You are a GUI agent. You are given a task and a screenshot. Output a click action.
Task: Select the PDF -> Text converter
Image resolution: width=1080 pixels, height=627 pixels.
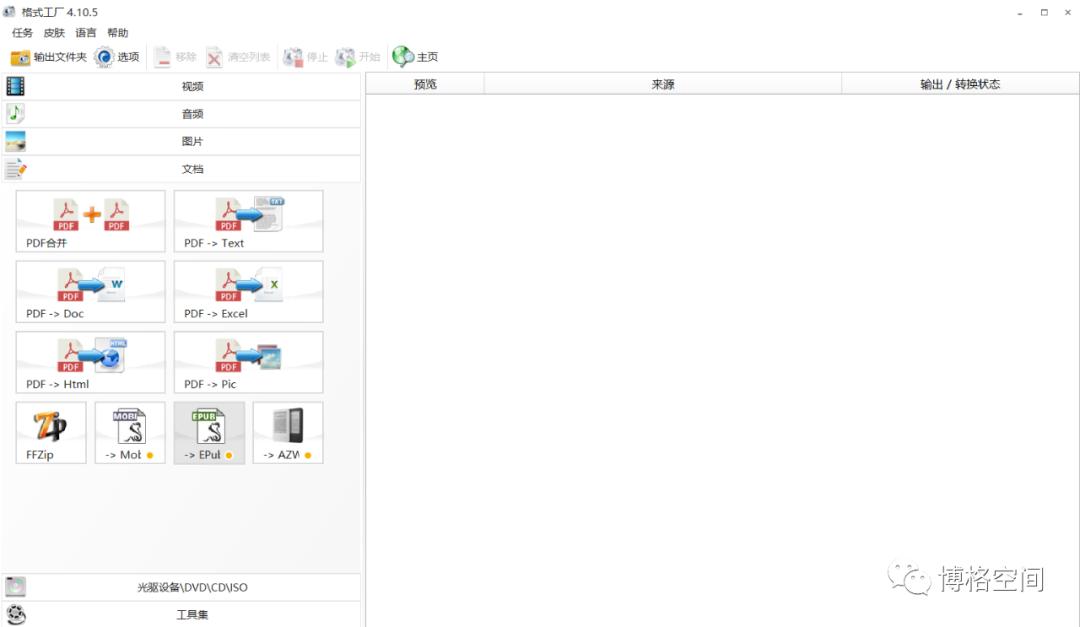click(x=249, y=221)
